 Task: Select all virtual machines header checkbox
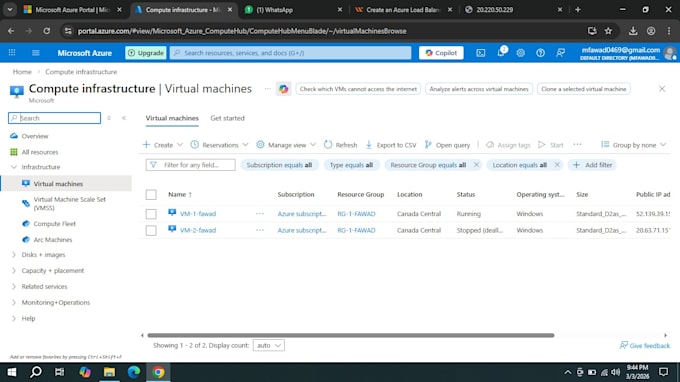(x=151, y=195)
